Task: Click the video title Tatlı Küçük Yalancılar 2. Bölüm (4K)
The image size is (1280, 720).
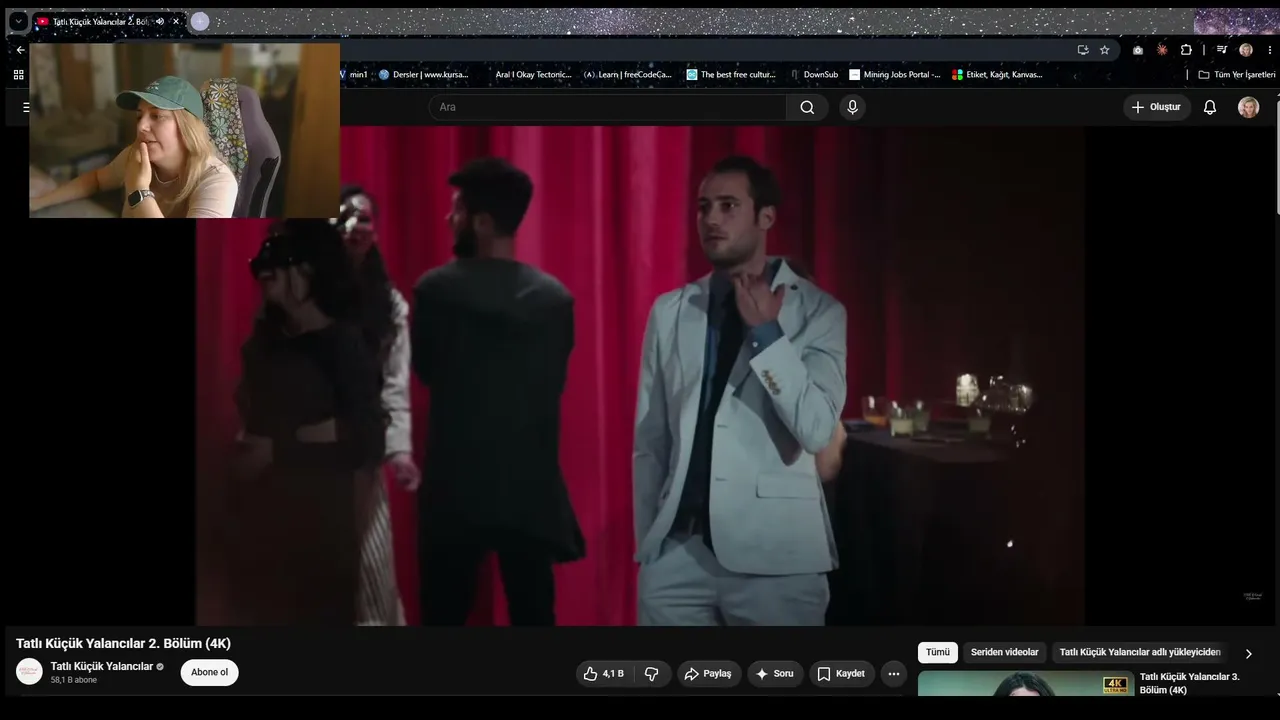Action: point(123,643)
